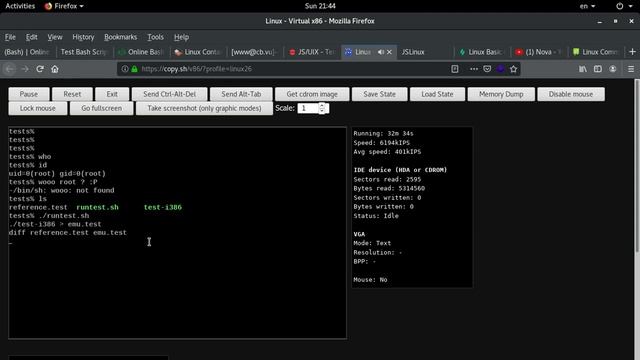Show sidebars with the sidebar icon
Image resolution: width=640 pixels, height=360 pixels.
(598, 69)
